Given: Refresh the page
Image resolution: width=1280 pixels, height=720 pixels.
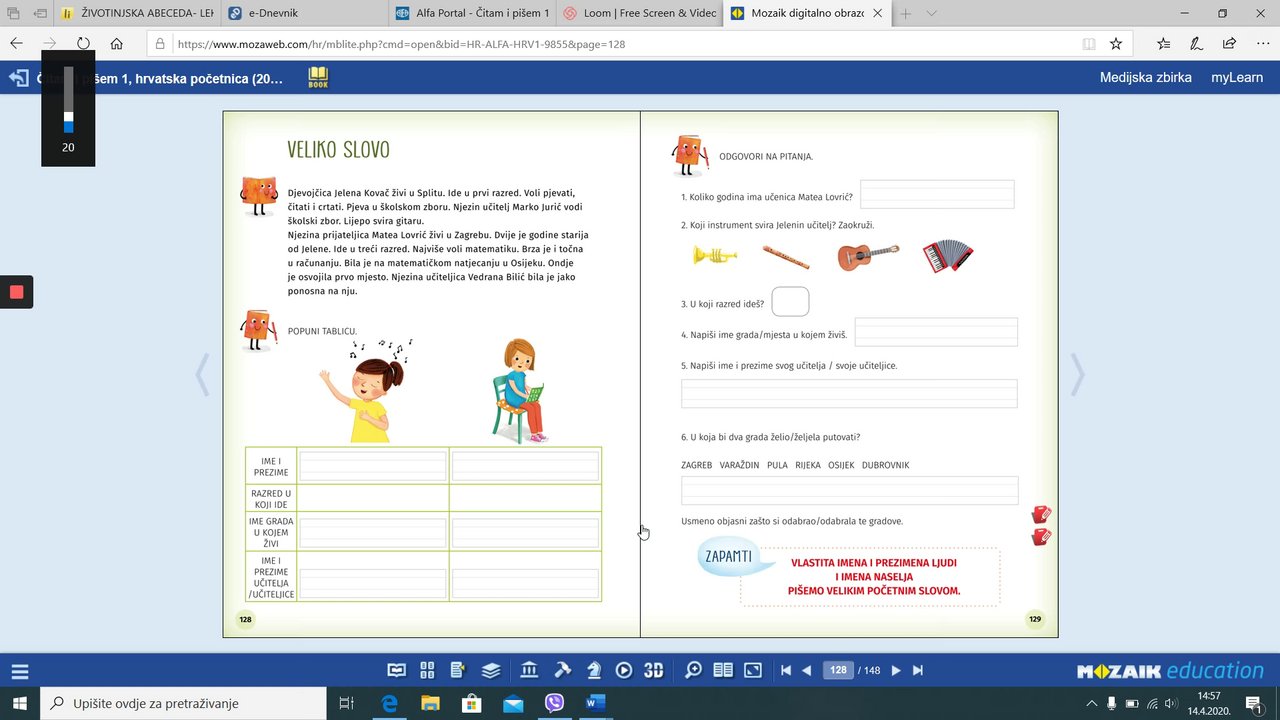Looking at the screenshot, I should coord(83,44).
